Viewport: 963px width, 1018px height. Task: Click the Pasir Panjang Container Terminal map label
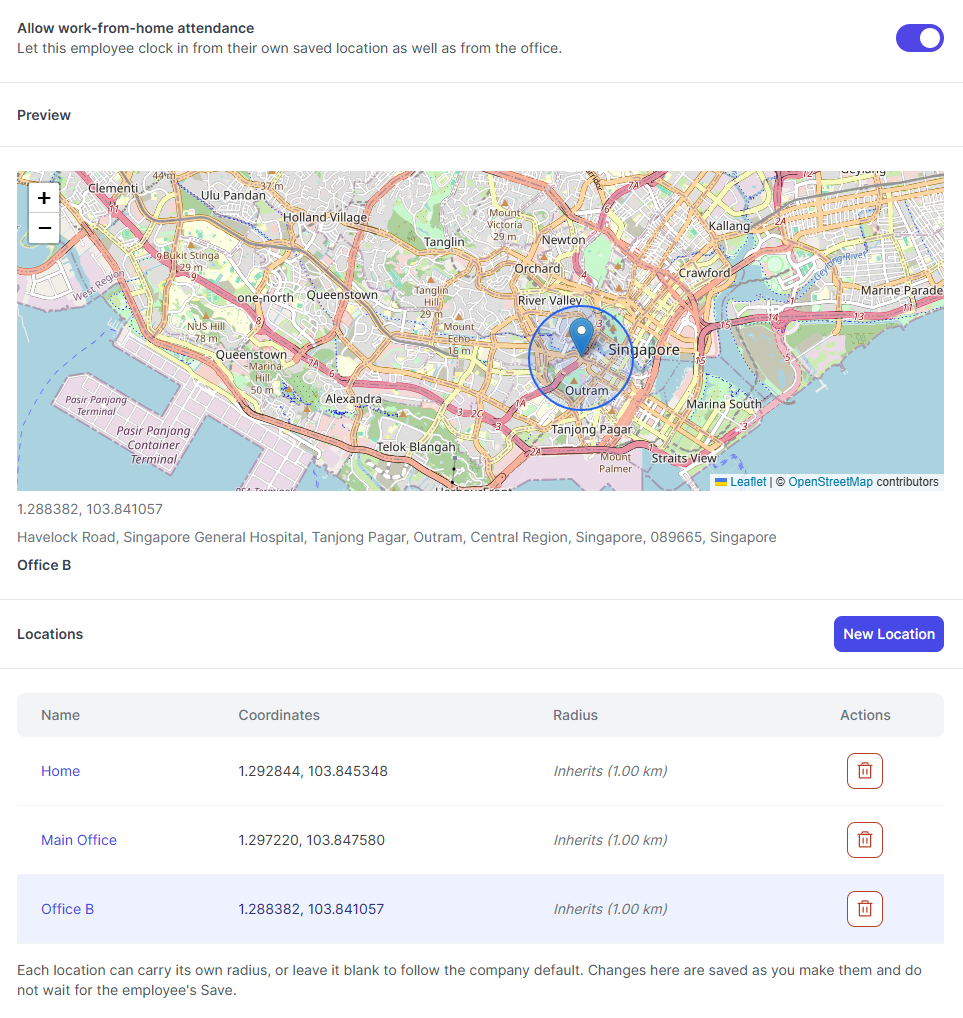click(x=153, y=445)
